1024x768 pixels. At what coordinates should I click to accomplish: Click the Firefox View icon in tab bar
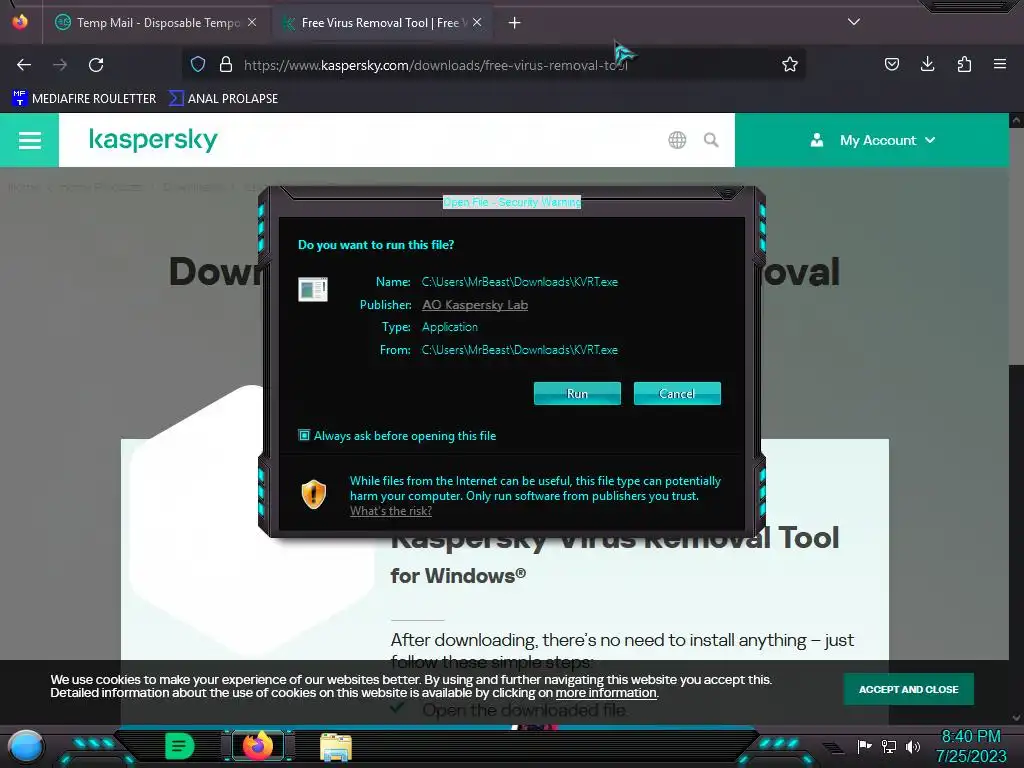coord(20,22)
